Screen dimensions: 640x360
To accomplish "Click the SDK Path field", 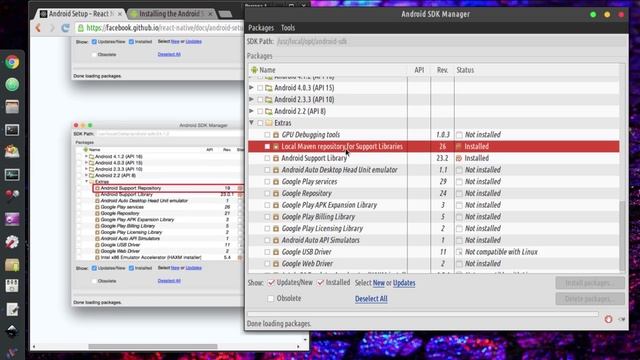I will pyautogui.click(x=451, y=41).
